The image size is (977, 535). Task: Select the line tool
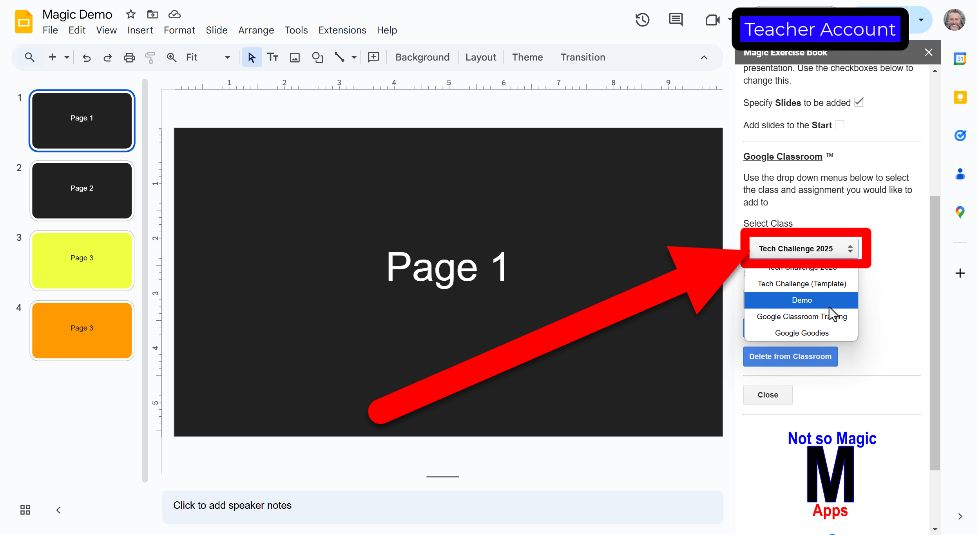[339, 57]
